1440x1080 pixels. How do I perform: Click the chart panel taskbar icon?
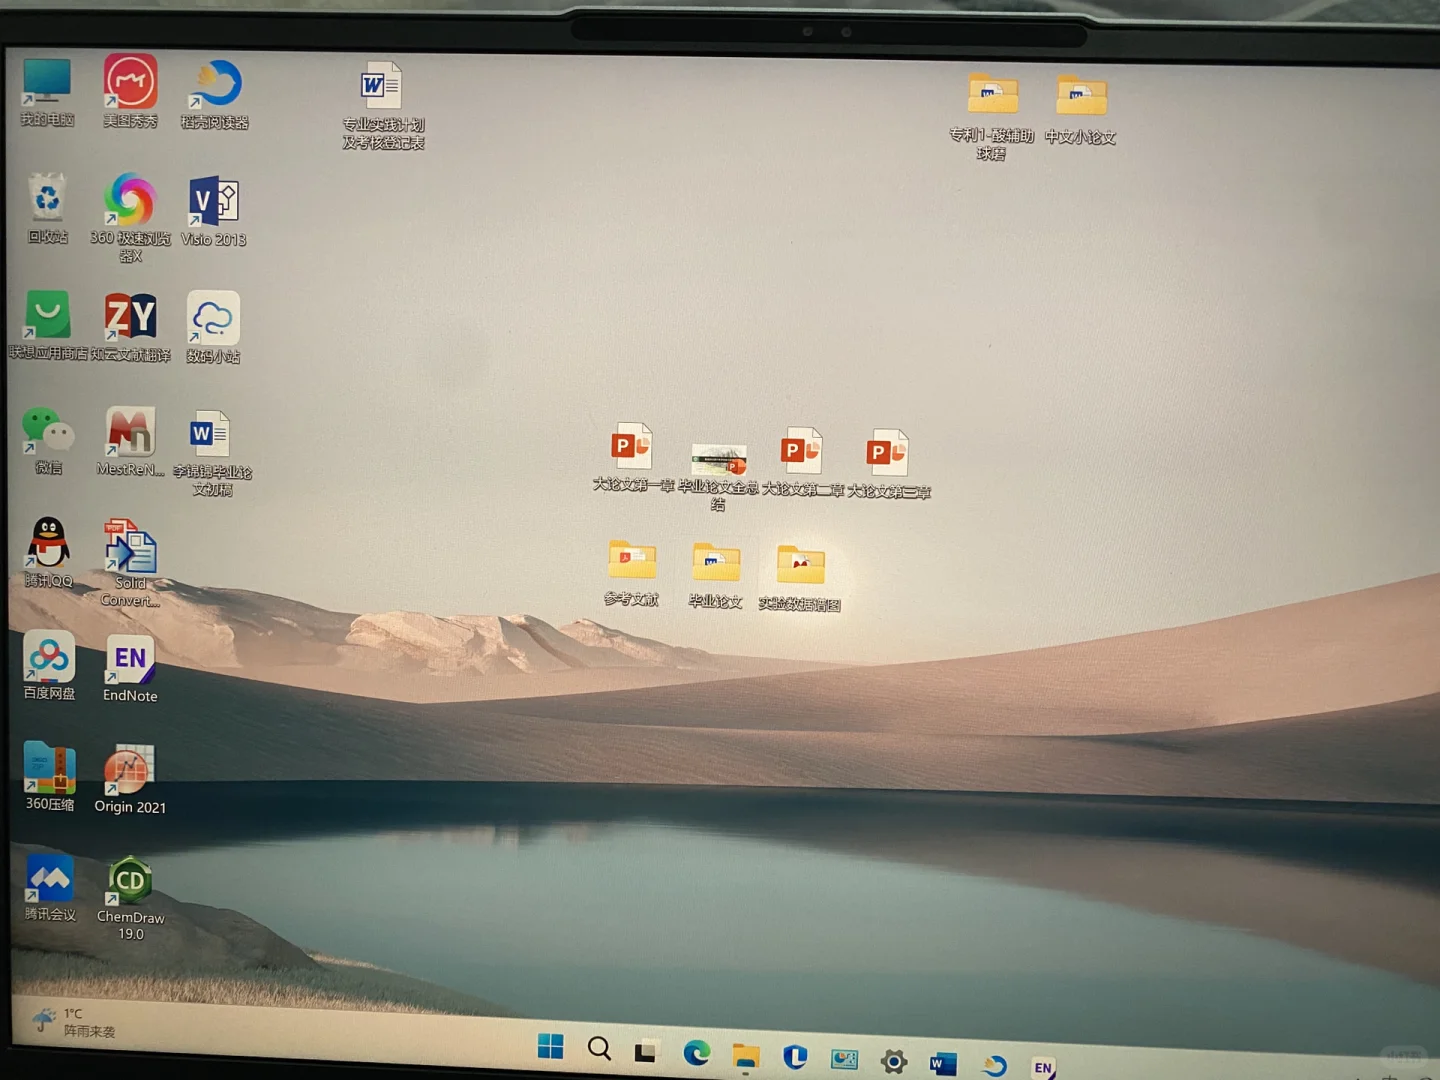(845, 1059)
